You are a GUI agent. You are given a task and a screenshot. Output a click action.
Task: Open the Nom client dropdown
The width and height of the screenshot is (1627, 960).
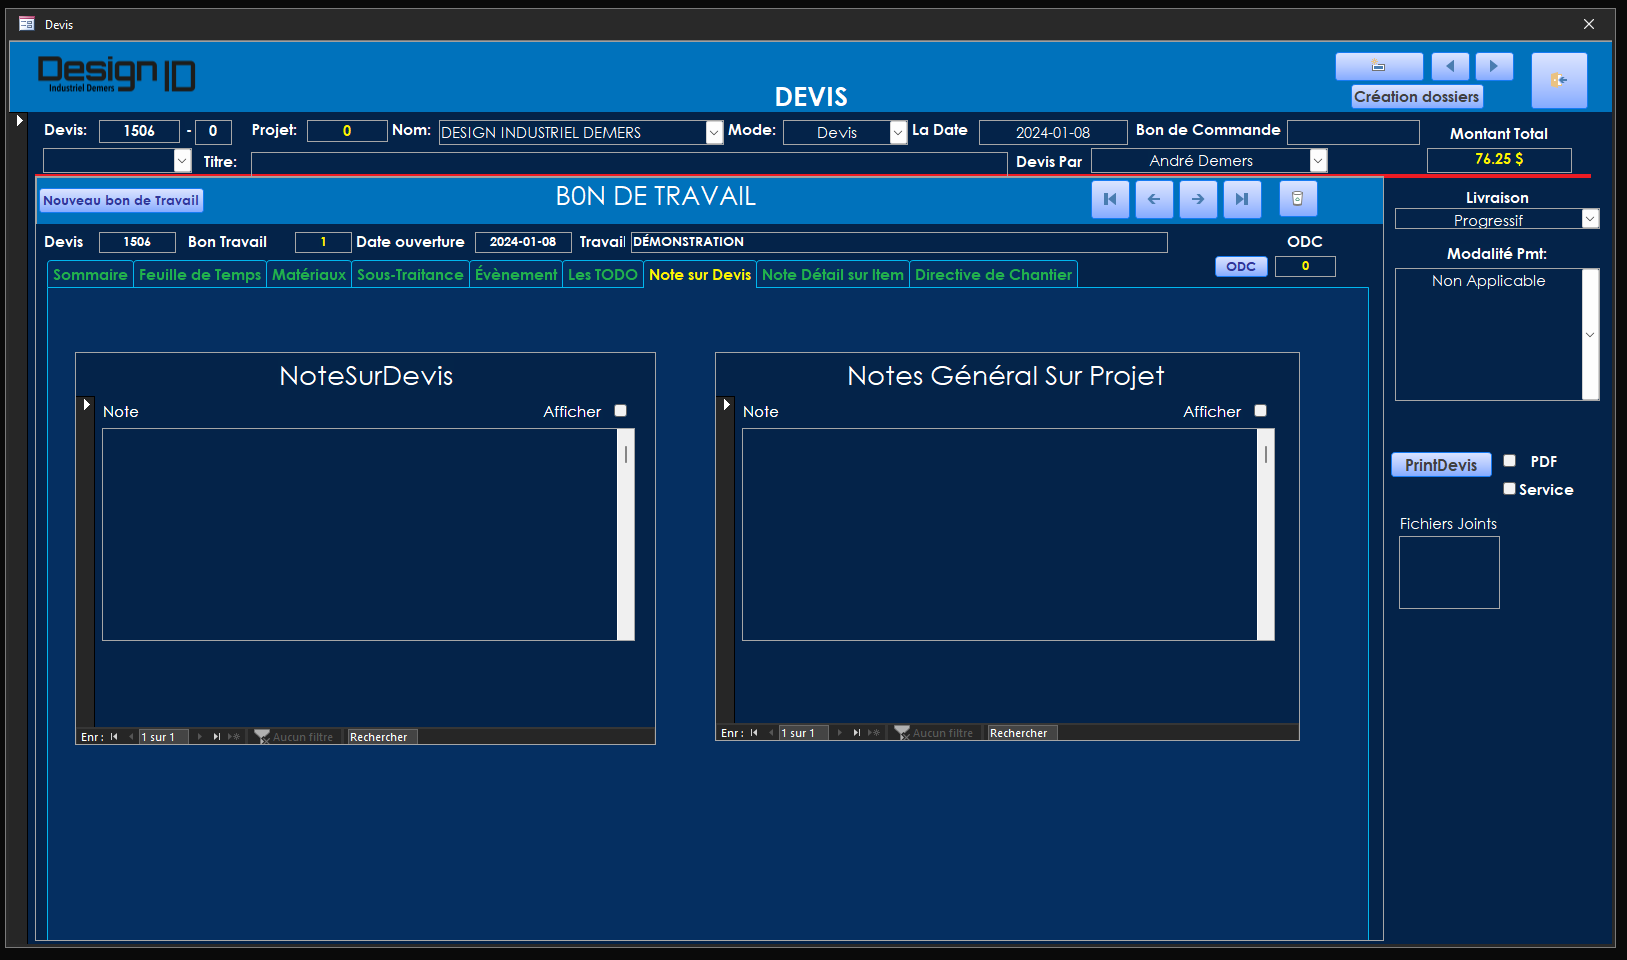pyautogui.click(x=714, y=133)
